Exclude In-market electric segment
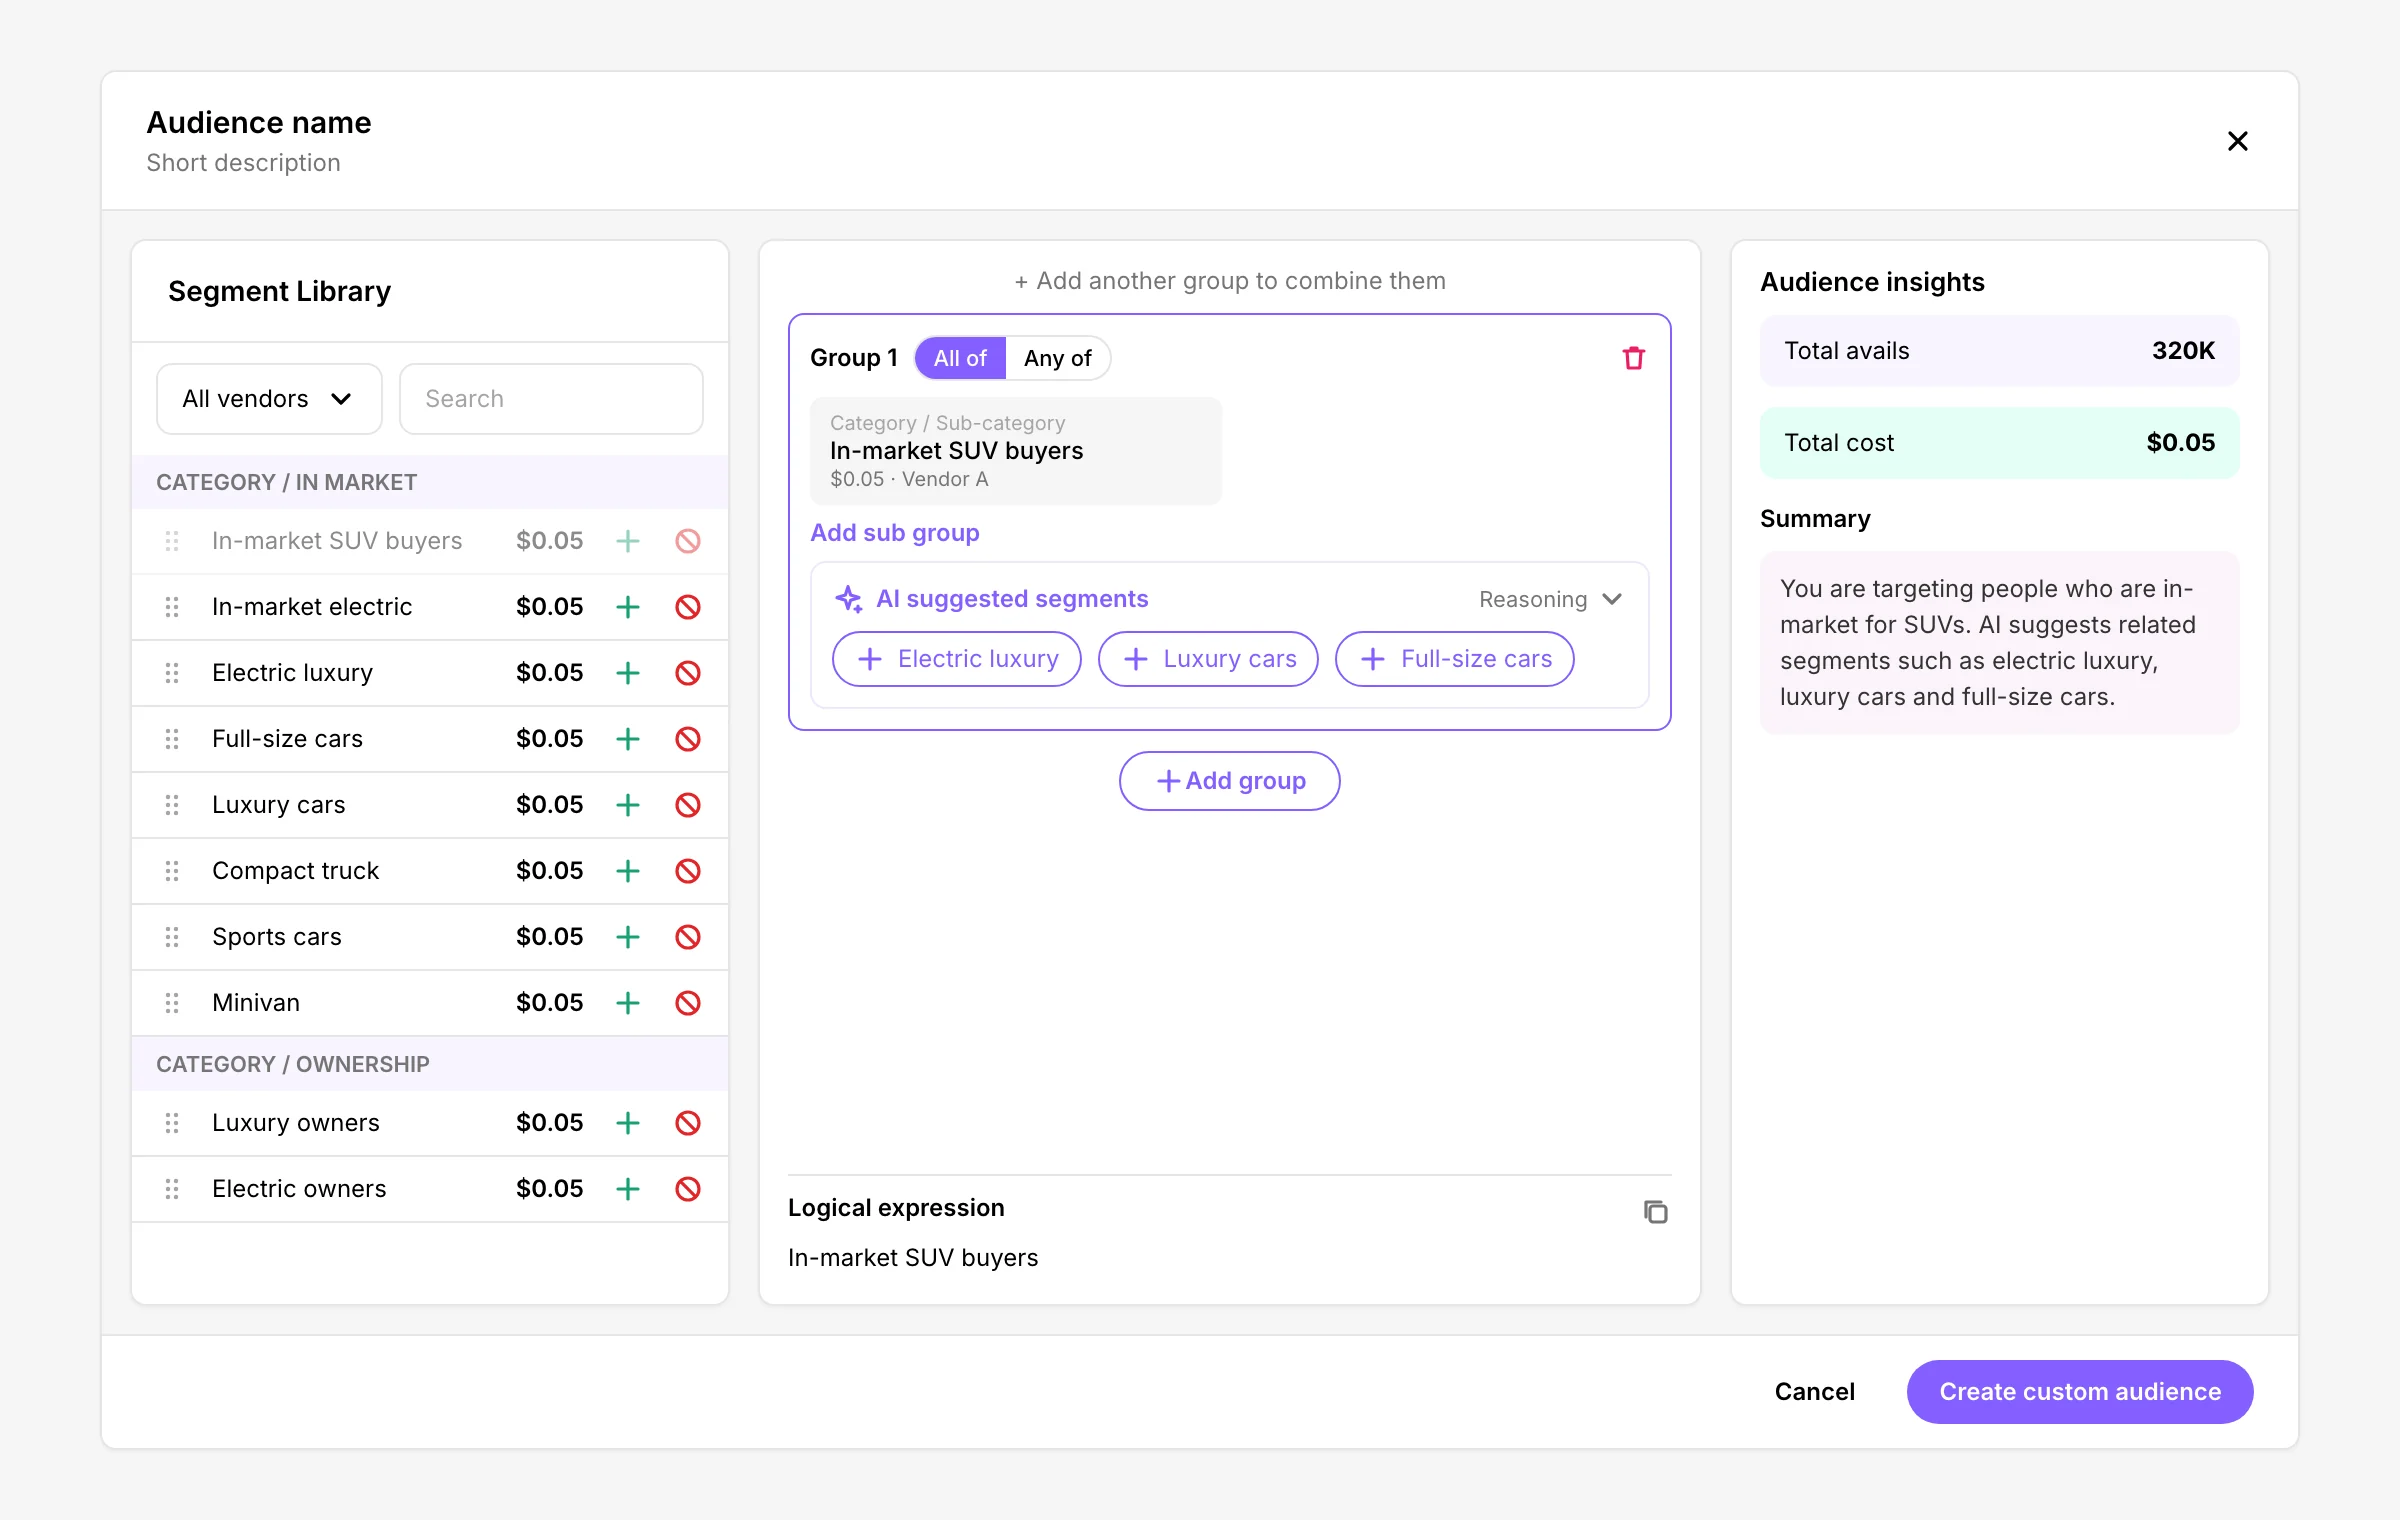 pos(688,607)
